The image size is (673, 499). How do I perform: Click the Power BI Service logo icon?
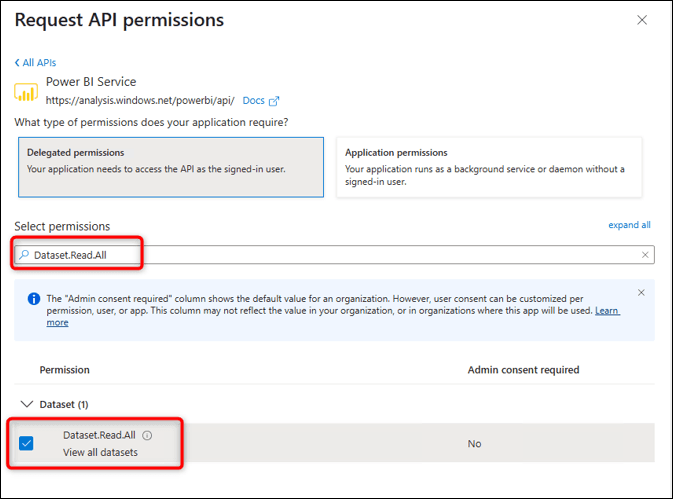pyautogui.click(x=26, y=92)
